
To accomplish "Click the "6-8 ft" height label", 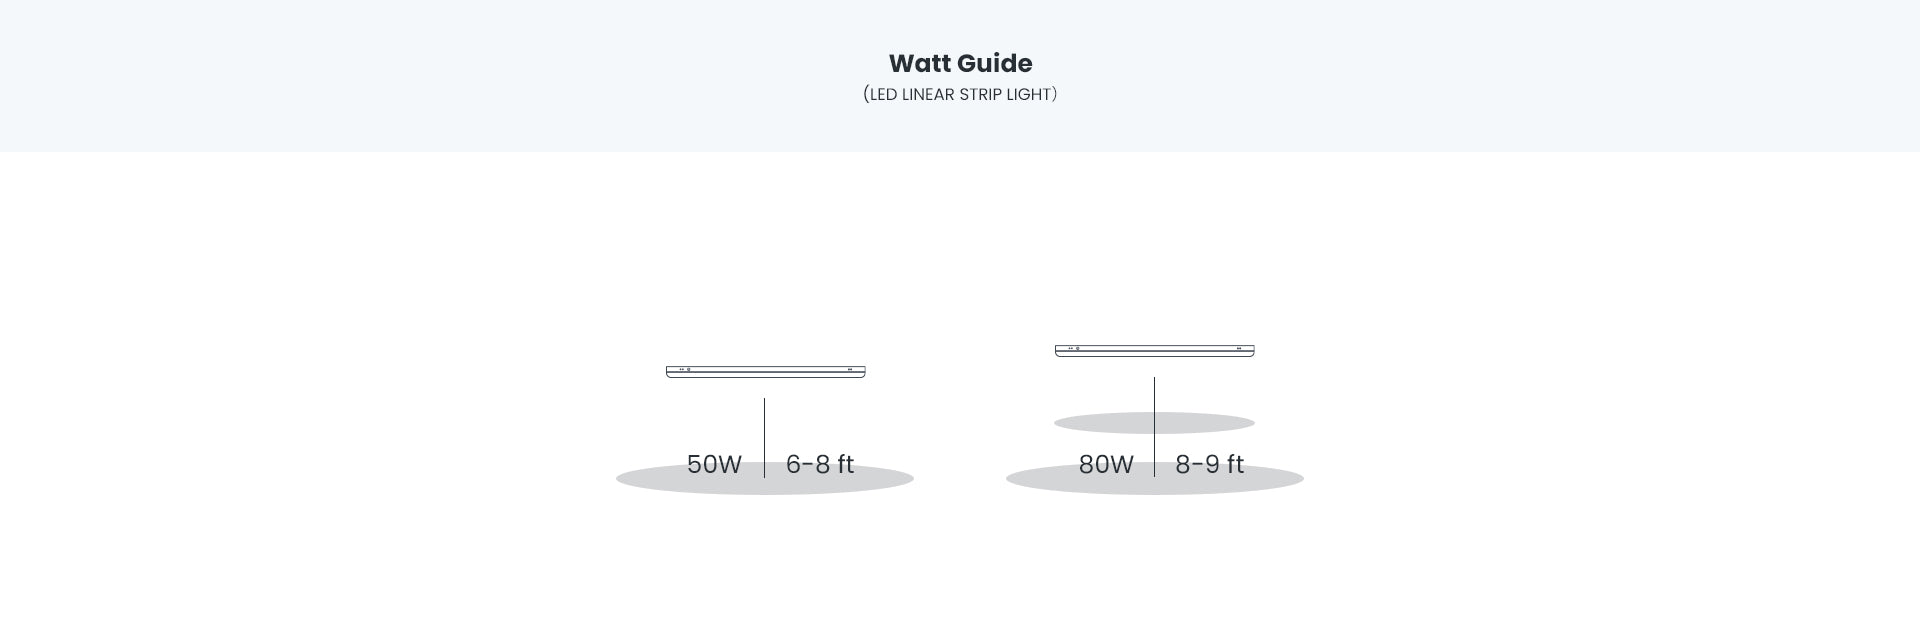I will point(819,464).
